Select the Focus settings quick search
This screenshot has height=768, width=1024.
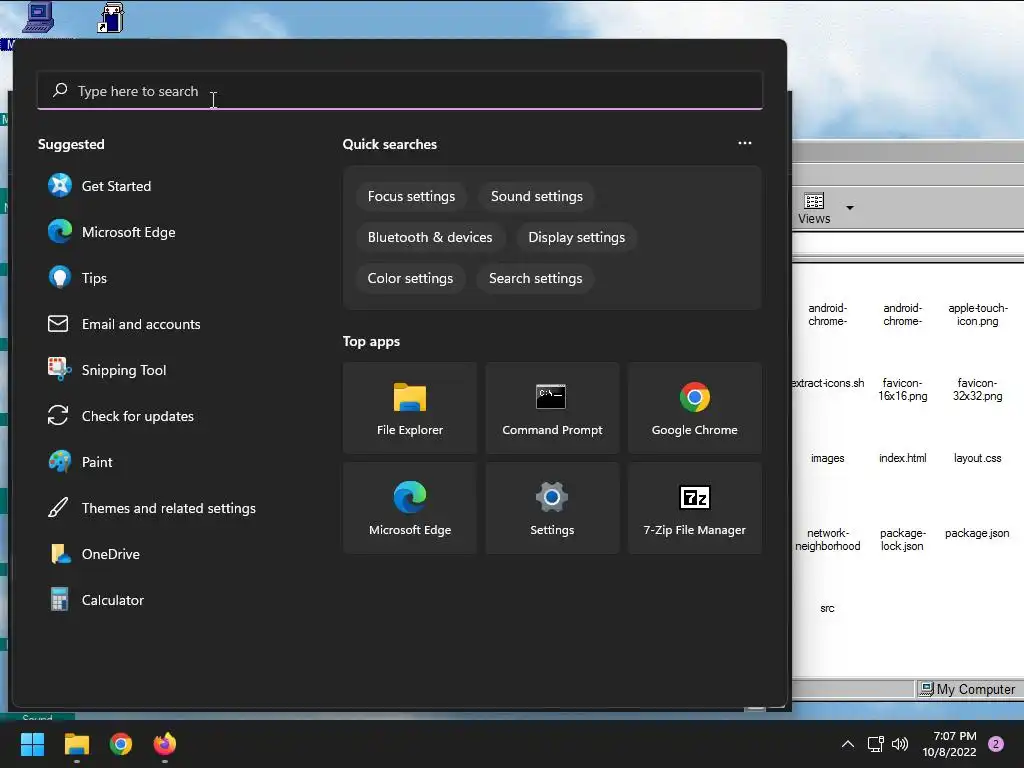click(x=411, y=197)
